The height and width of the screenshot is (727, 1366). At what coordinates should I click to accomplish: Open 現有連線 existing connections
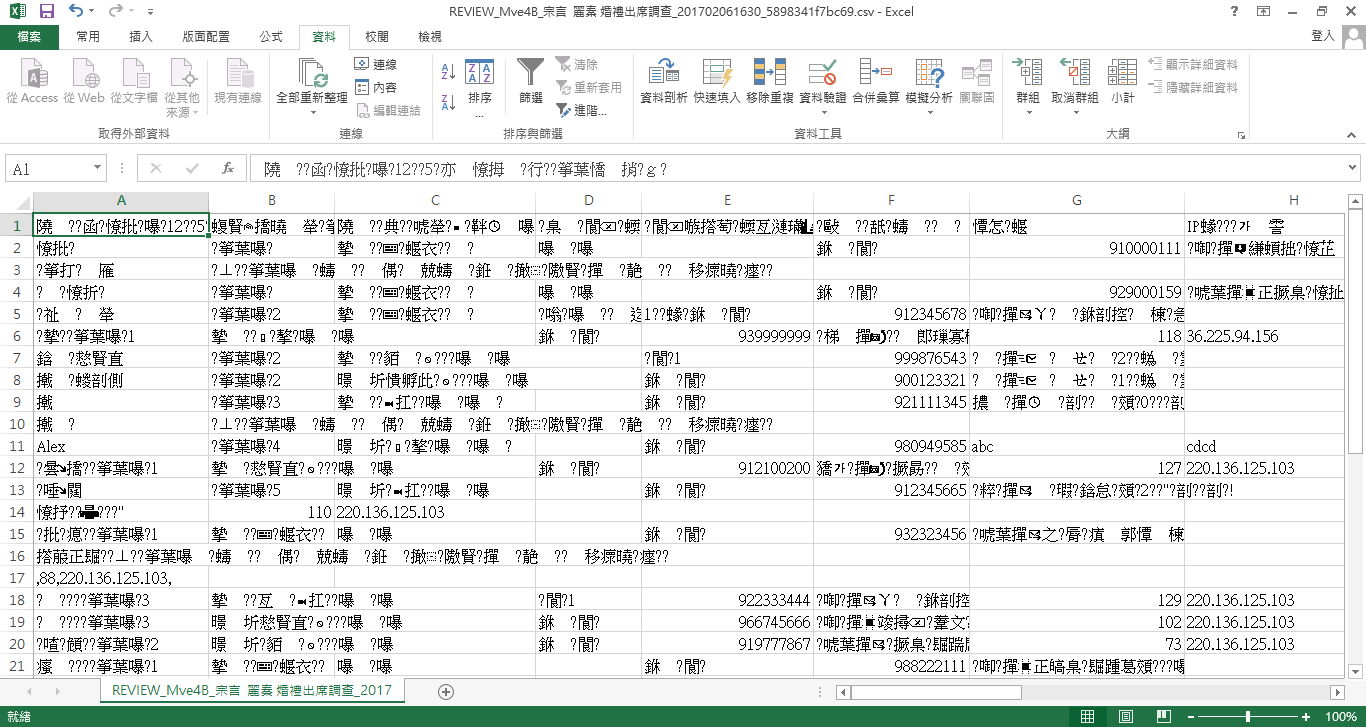pos(237,83)
